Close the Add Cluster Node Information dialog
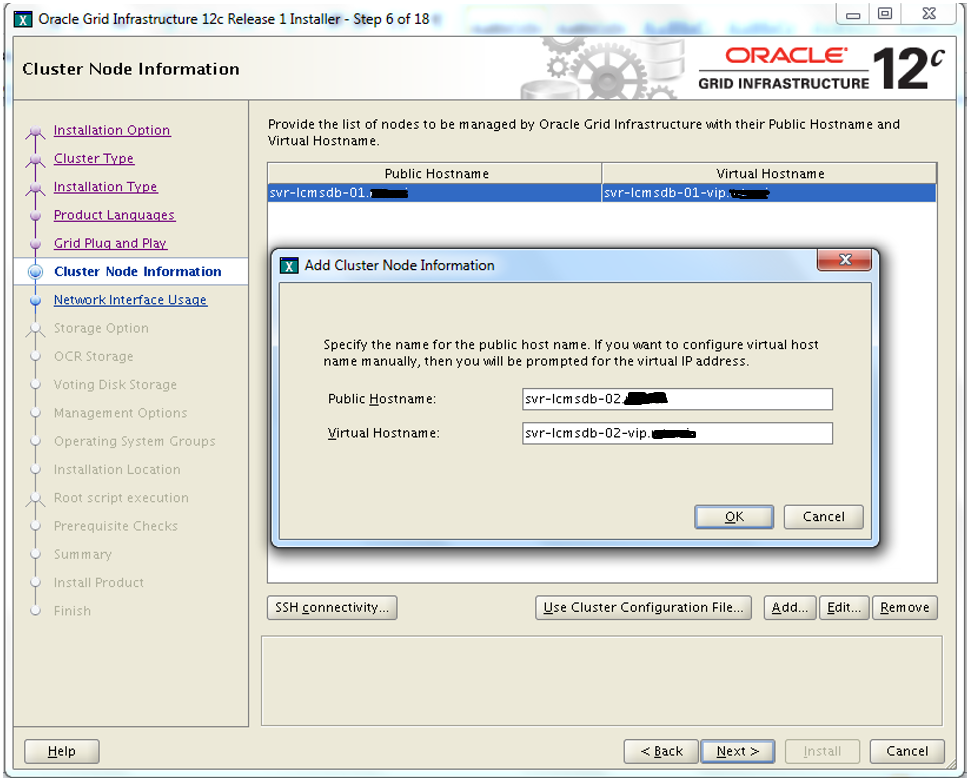 pos(844,260)
